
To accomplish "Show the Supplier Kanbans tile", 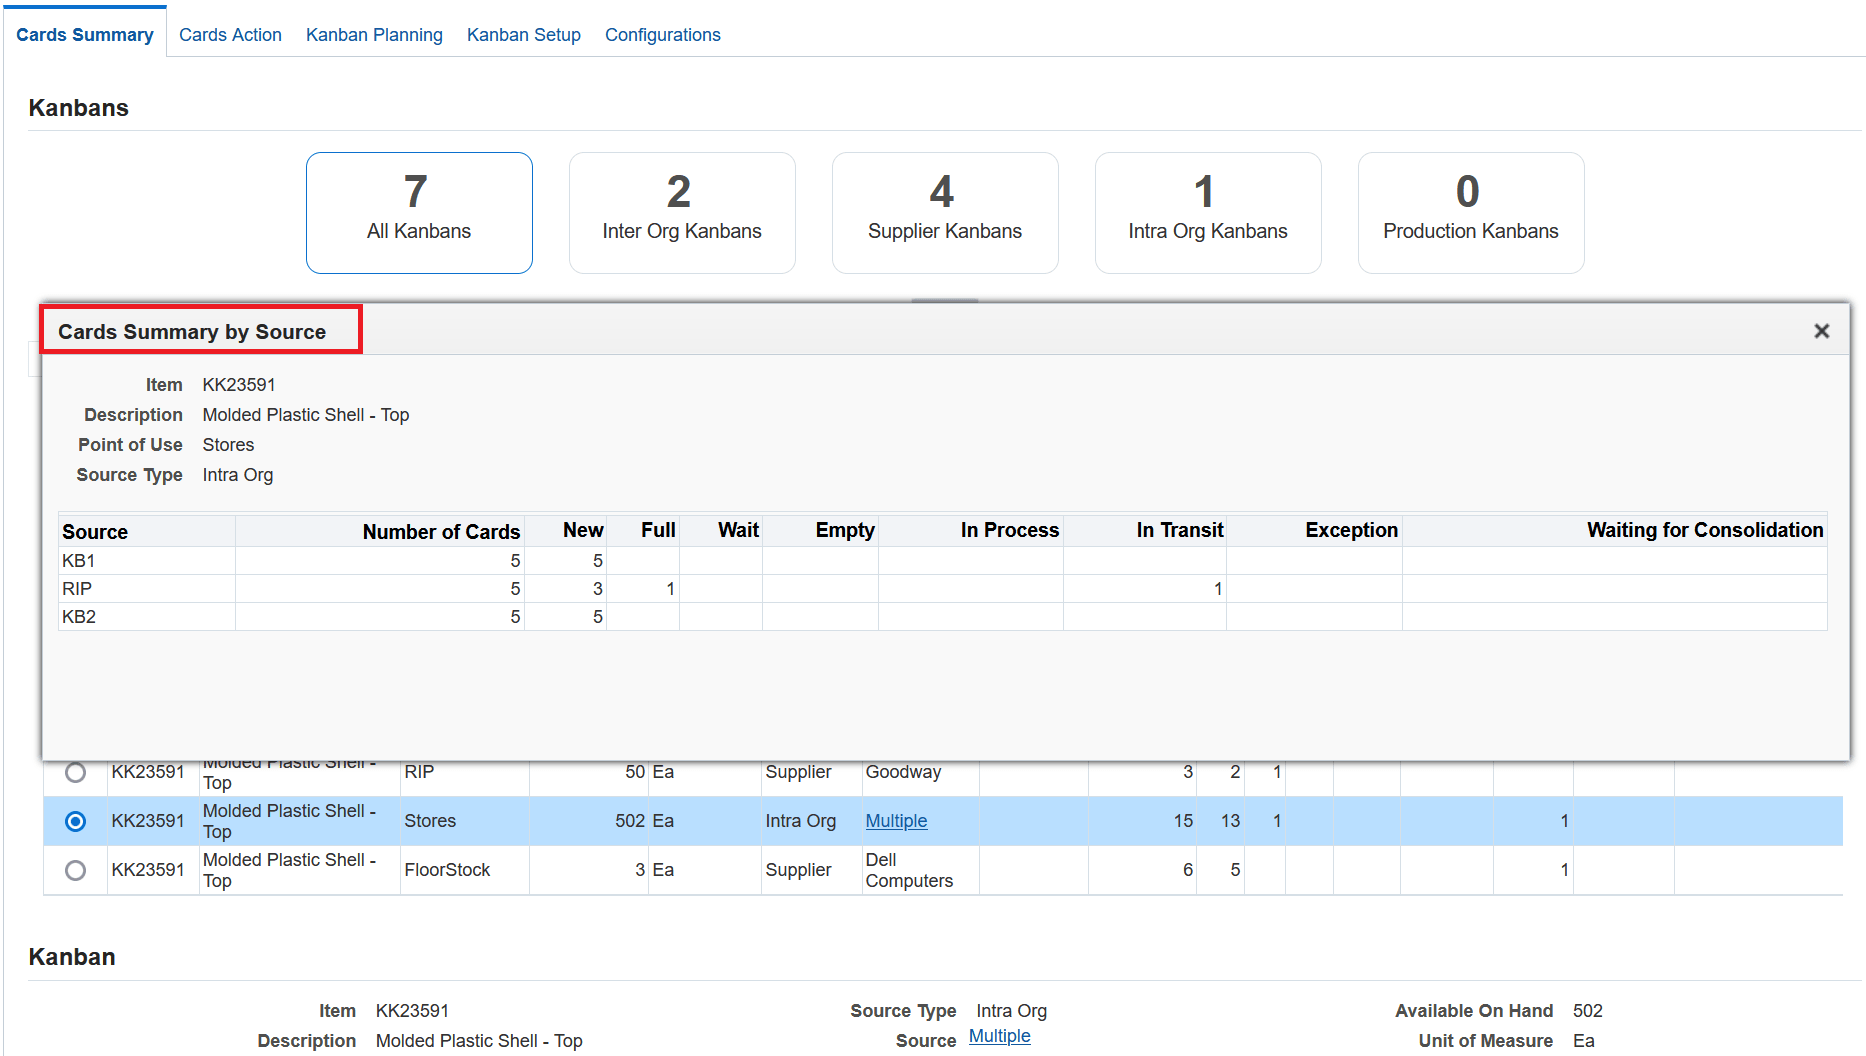I will click(x=945, y=212).
